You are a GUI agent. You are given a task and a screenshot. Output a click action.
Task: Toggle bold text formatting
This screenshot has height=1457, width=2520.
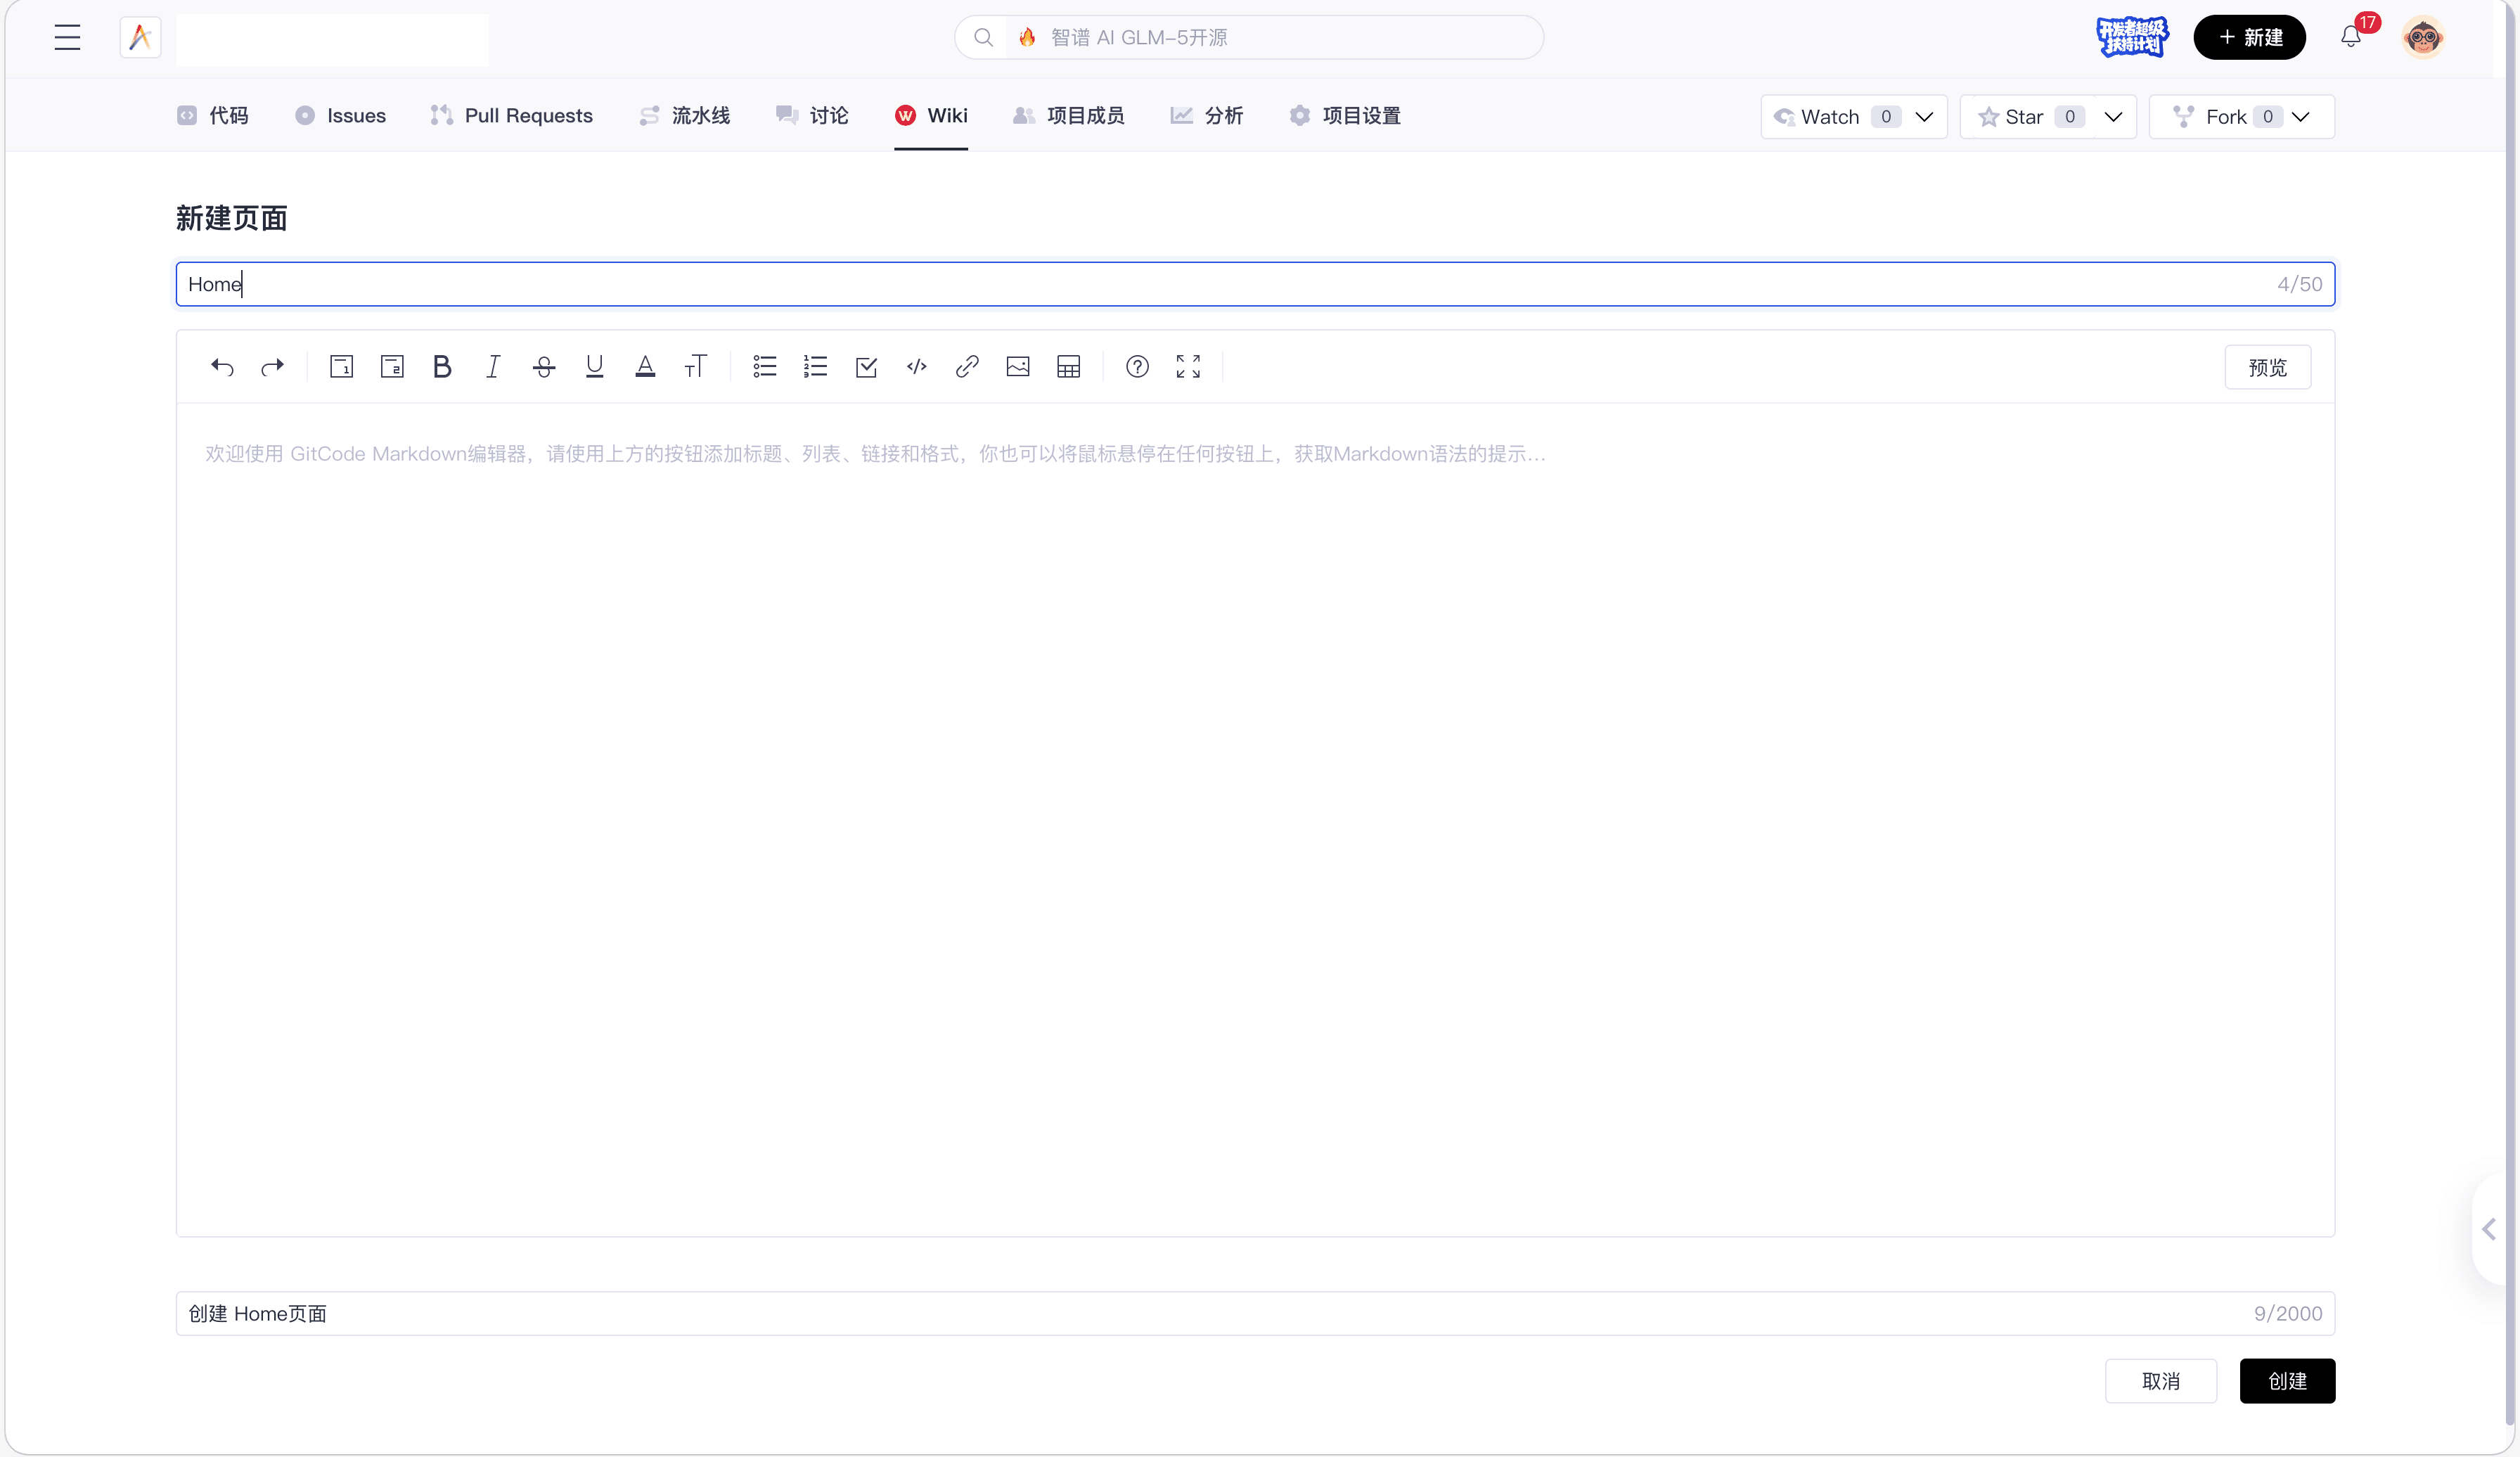[442, 367]
